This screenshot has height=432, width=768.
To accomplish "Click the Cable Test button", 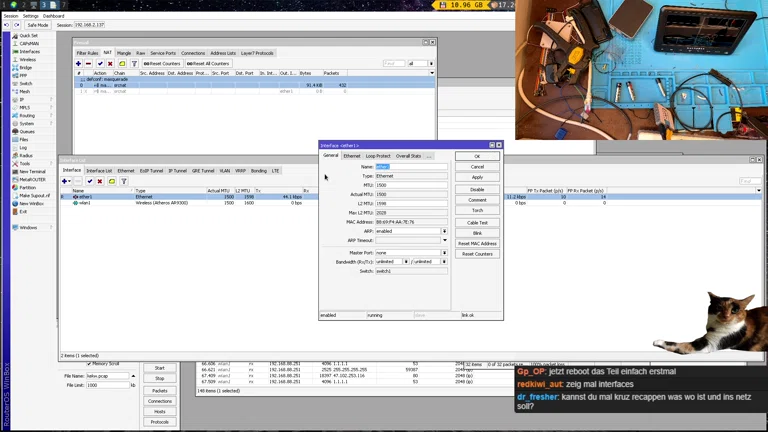I will click(477, 222).
